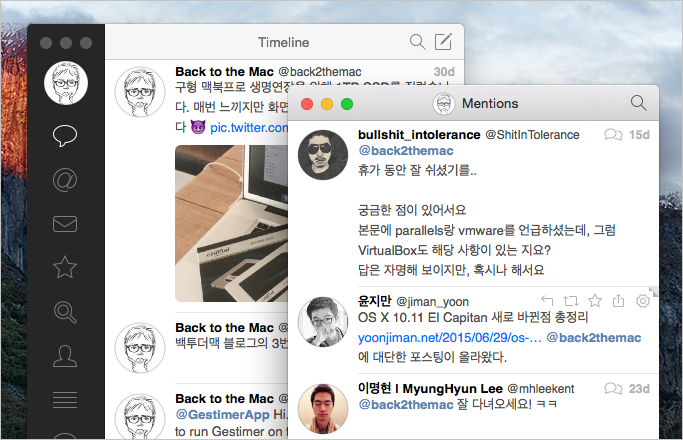Screen dimensions: 683x440
Task: Click the Mentions window title
Action: (490, 103)
